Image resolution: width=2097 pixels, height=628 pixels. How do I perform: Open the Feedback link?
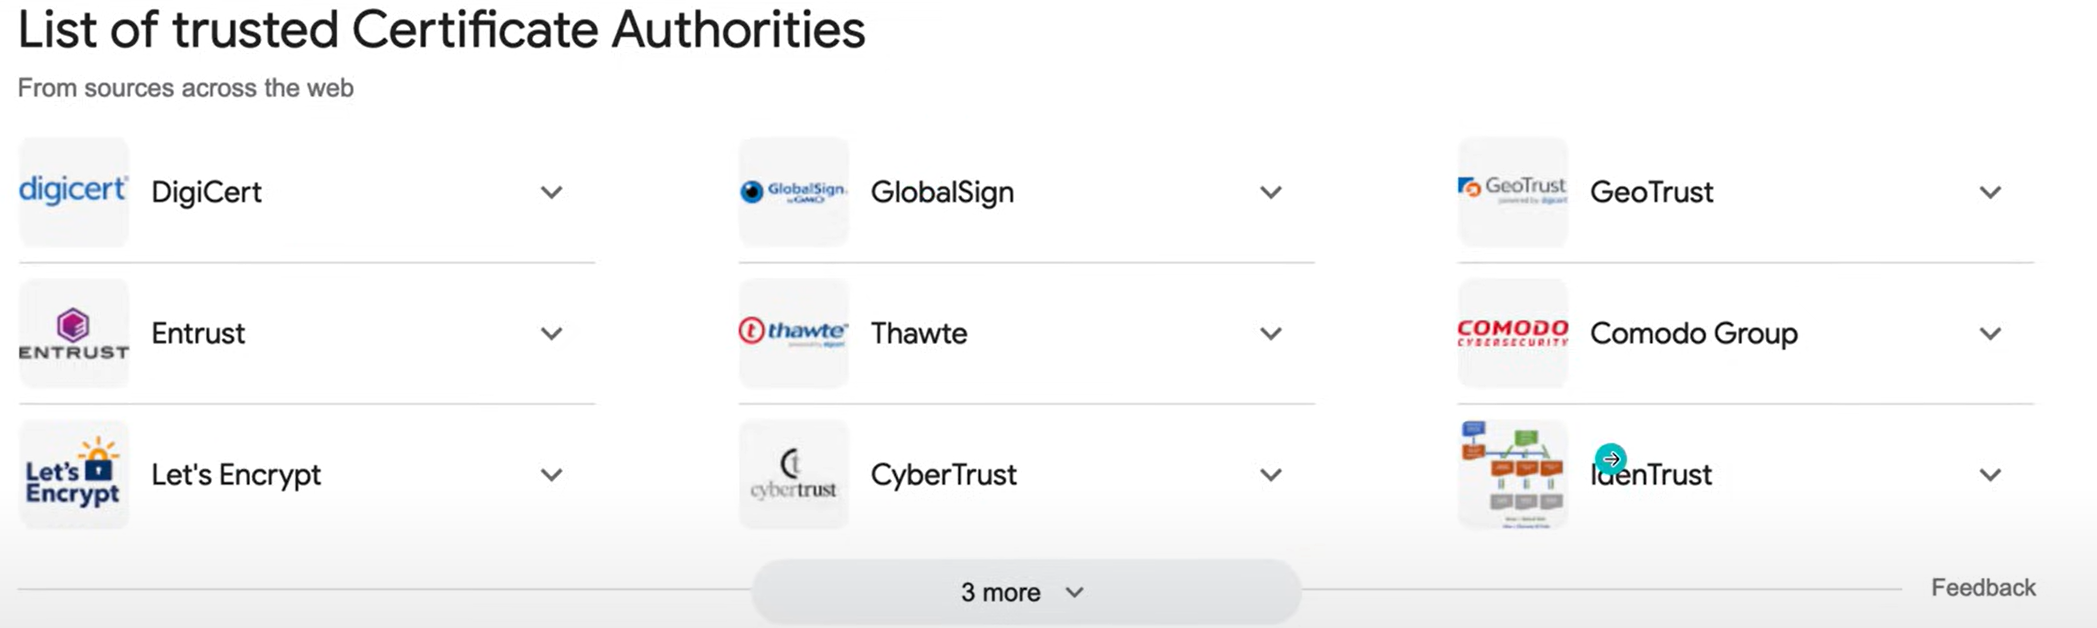(x=1982, y=587)
